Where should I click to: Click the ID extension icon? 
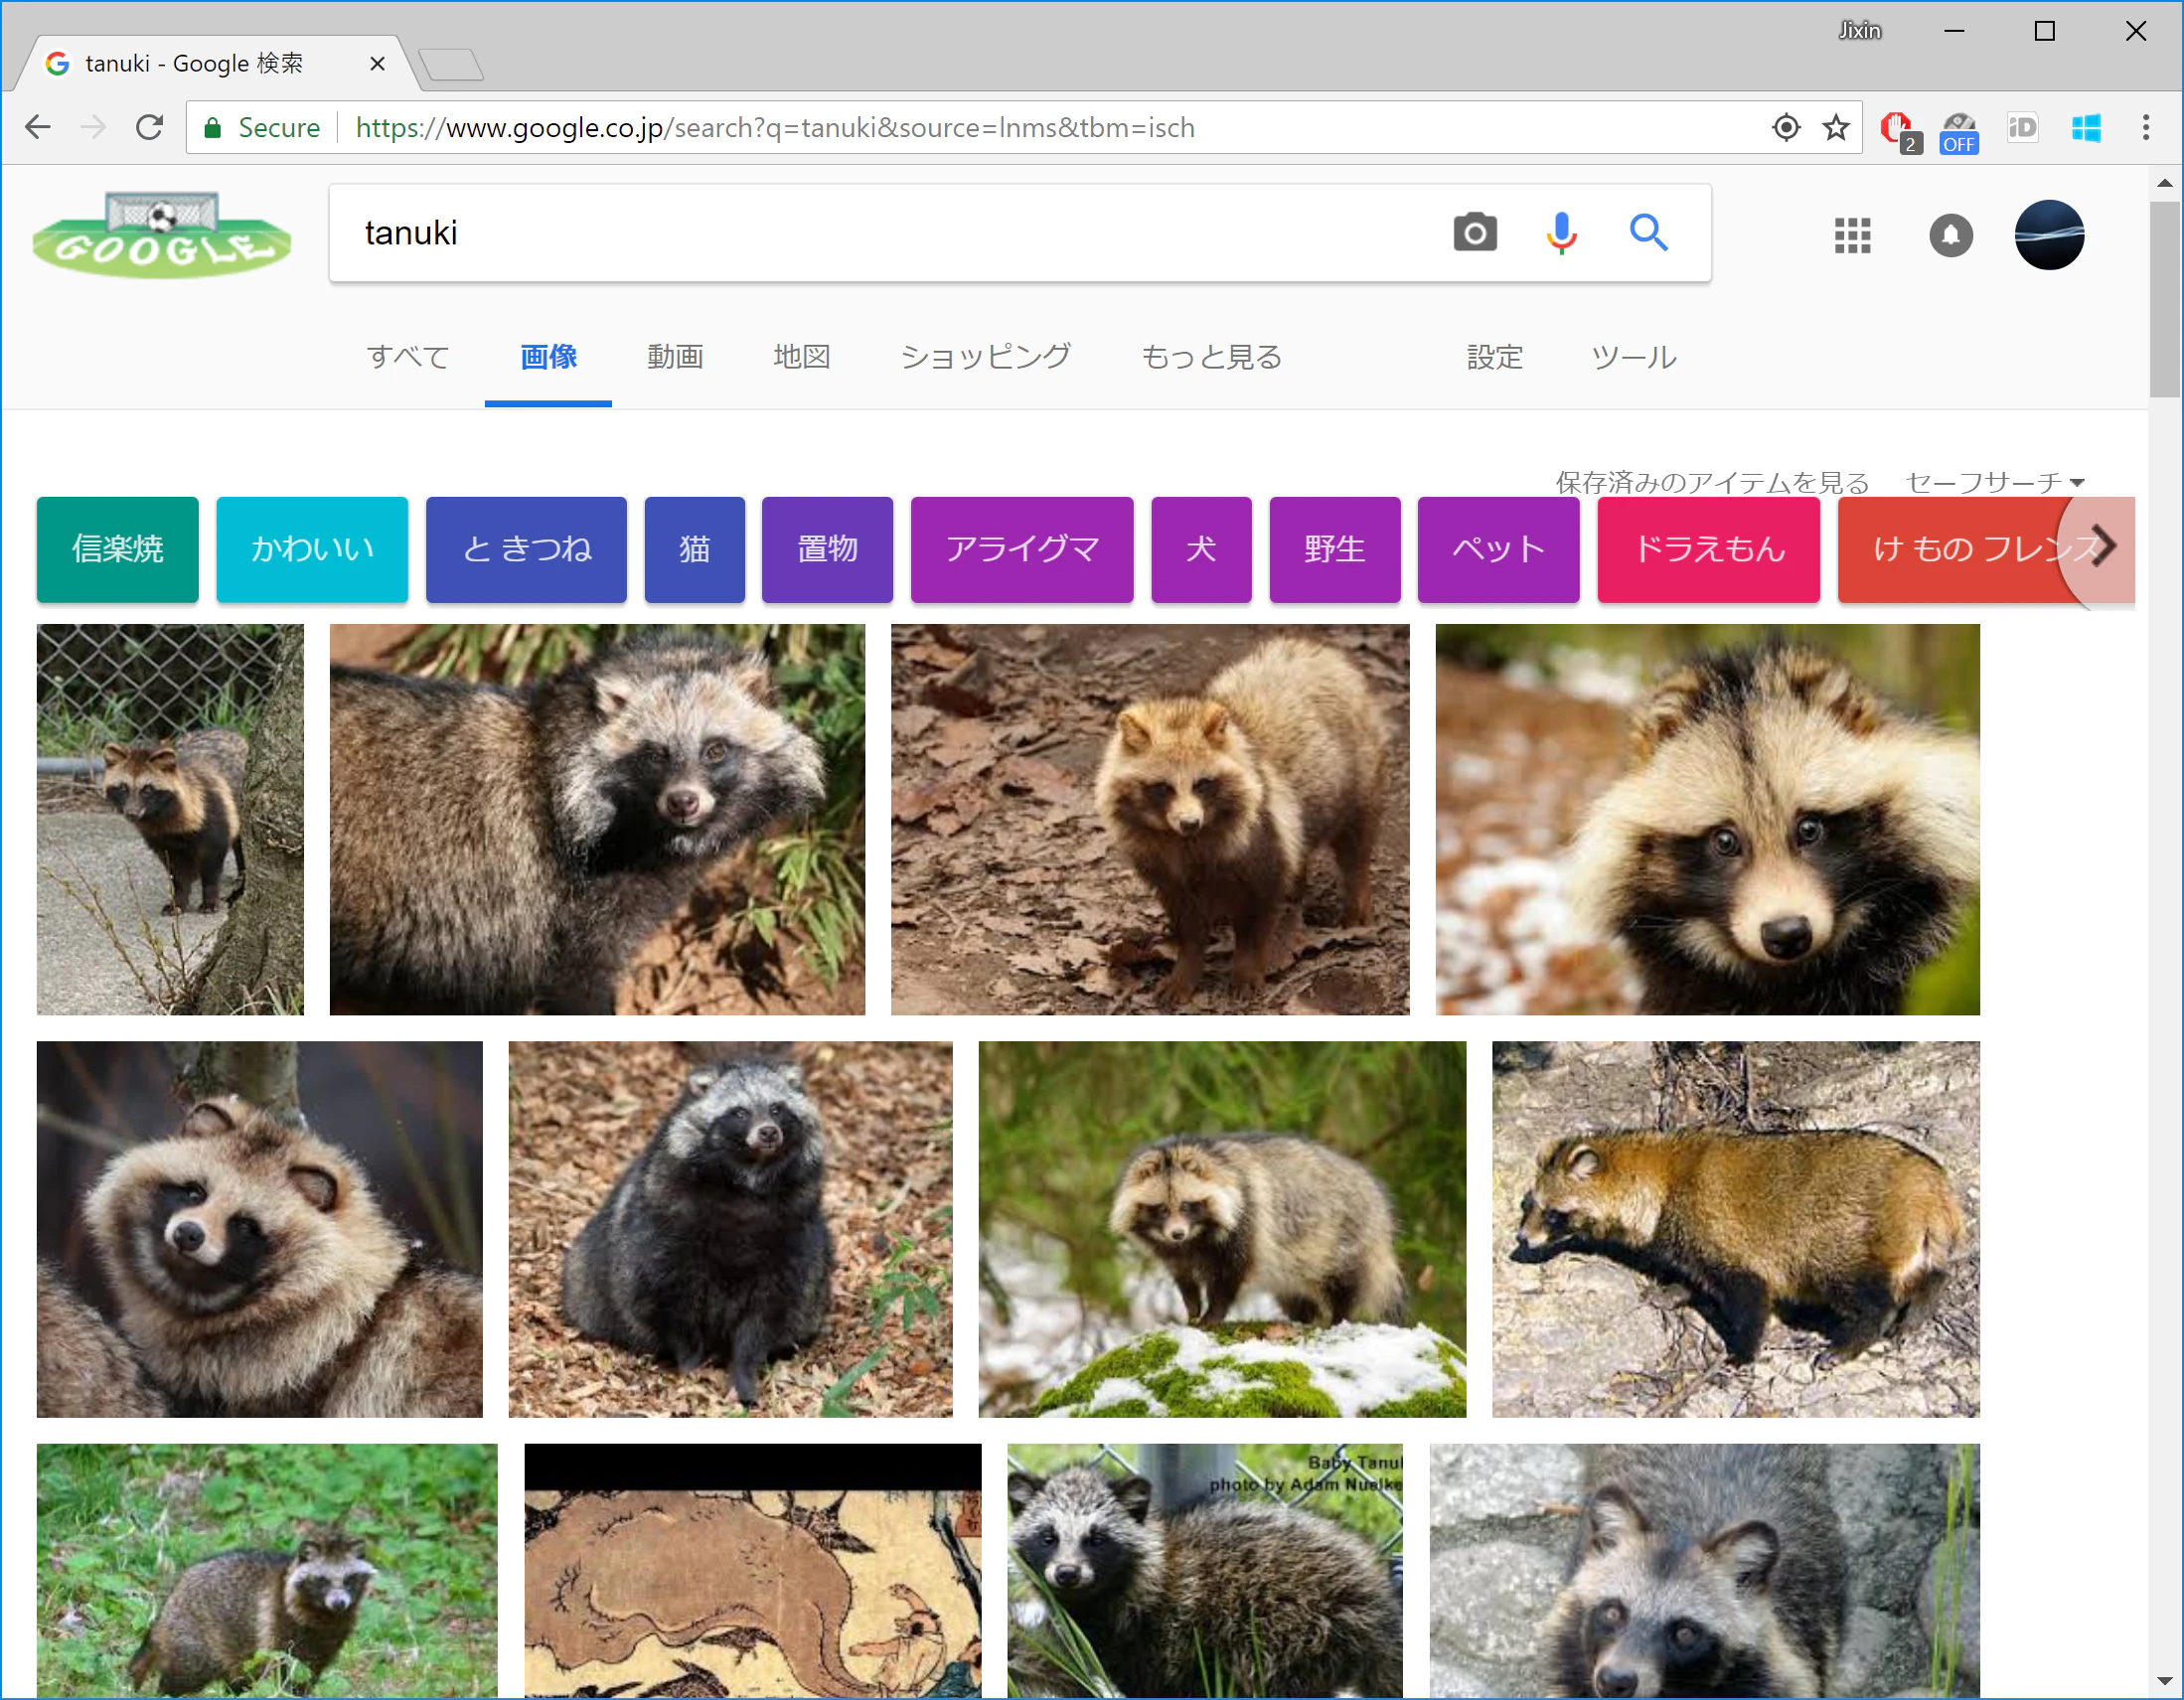tap(2022, 127)
